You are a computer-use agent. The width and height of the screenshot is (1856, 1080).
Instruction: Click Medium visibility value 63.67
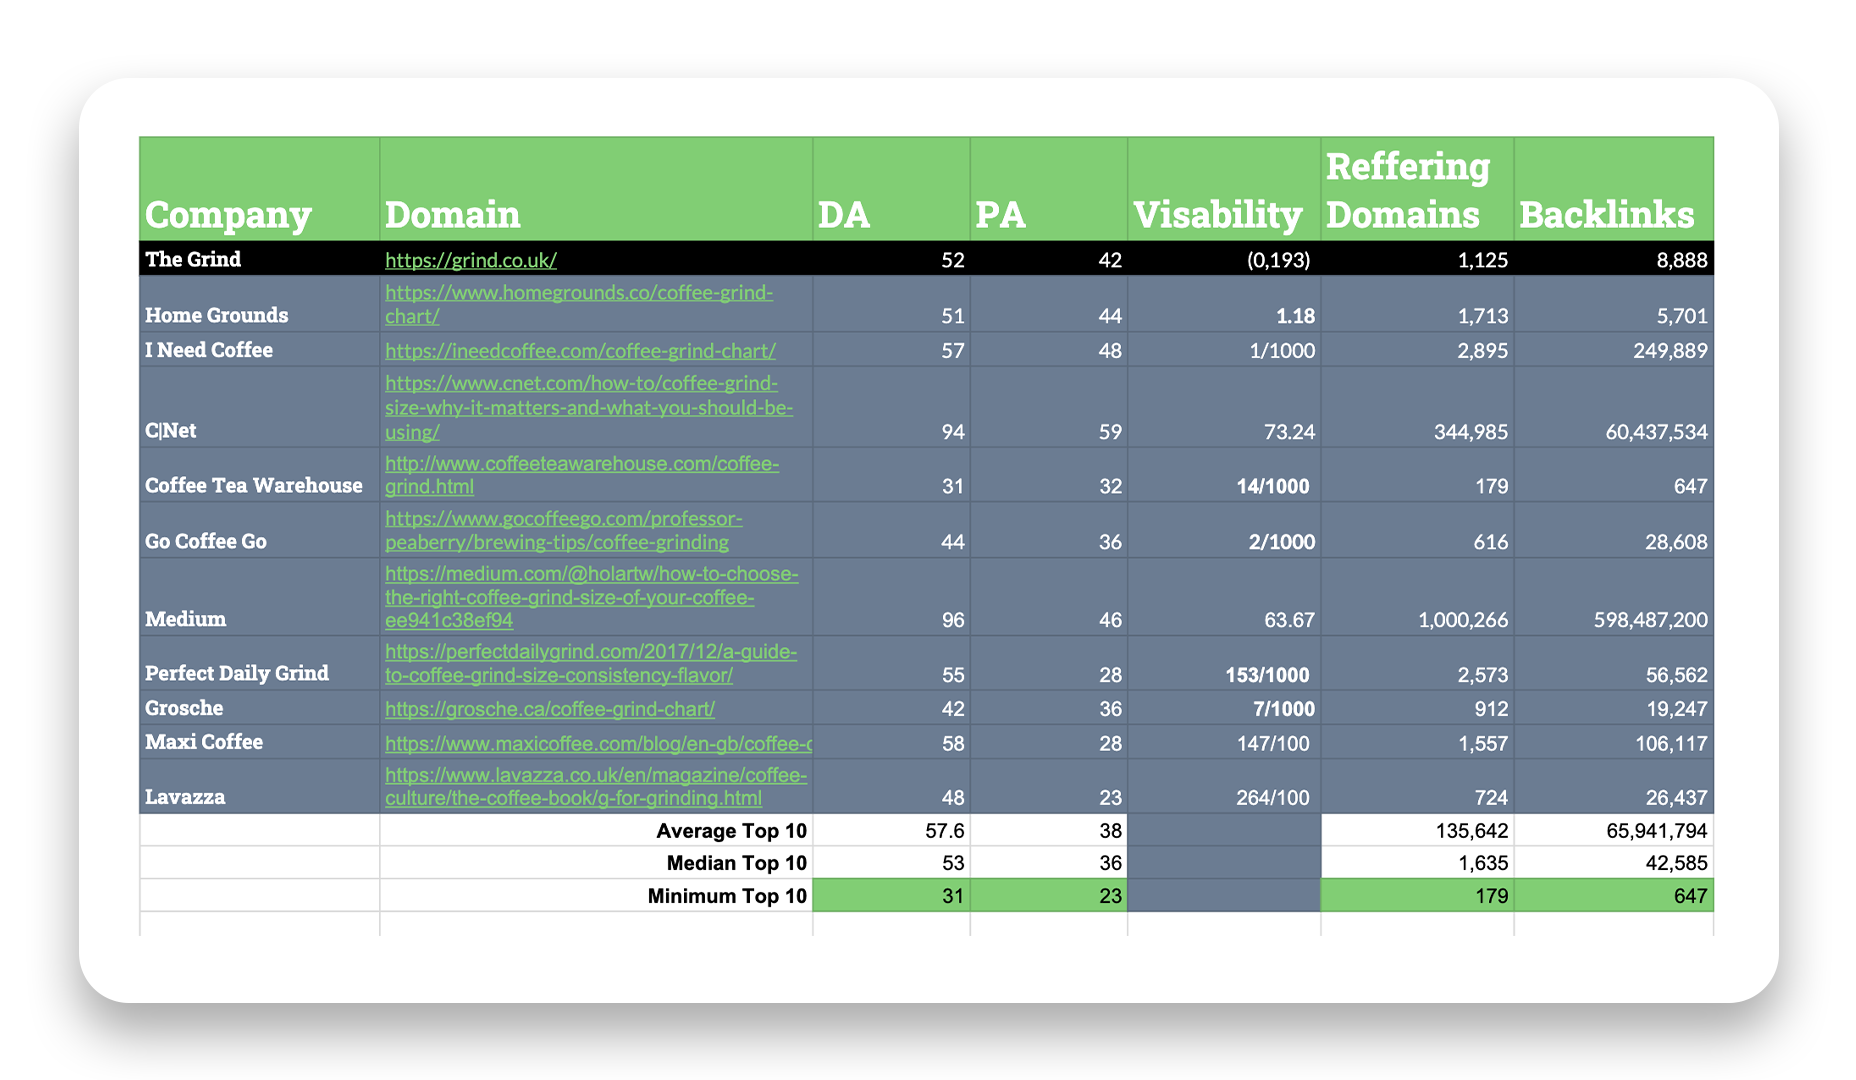click(x=1289, y=620)
